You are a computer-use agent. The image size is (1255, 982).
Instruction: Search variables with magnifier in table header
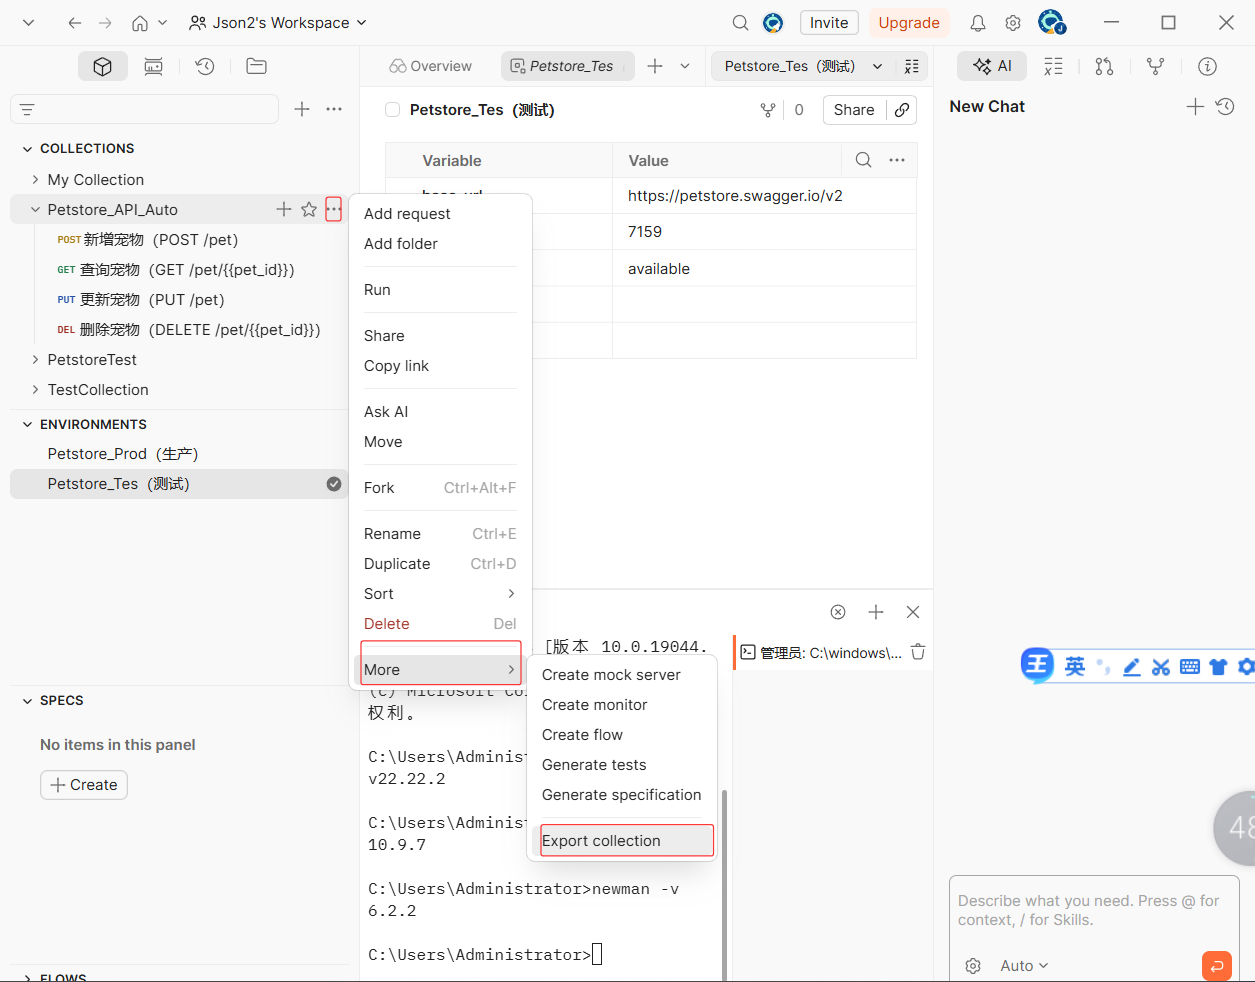click(864, 160)
